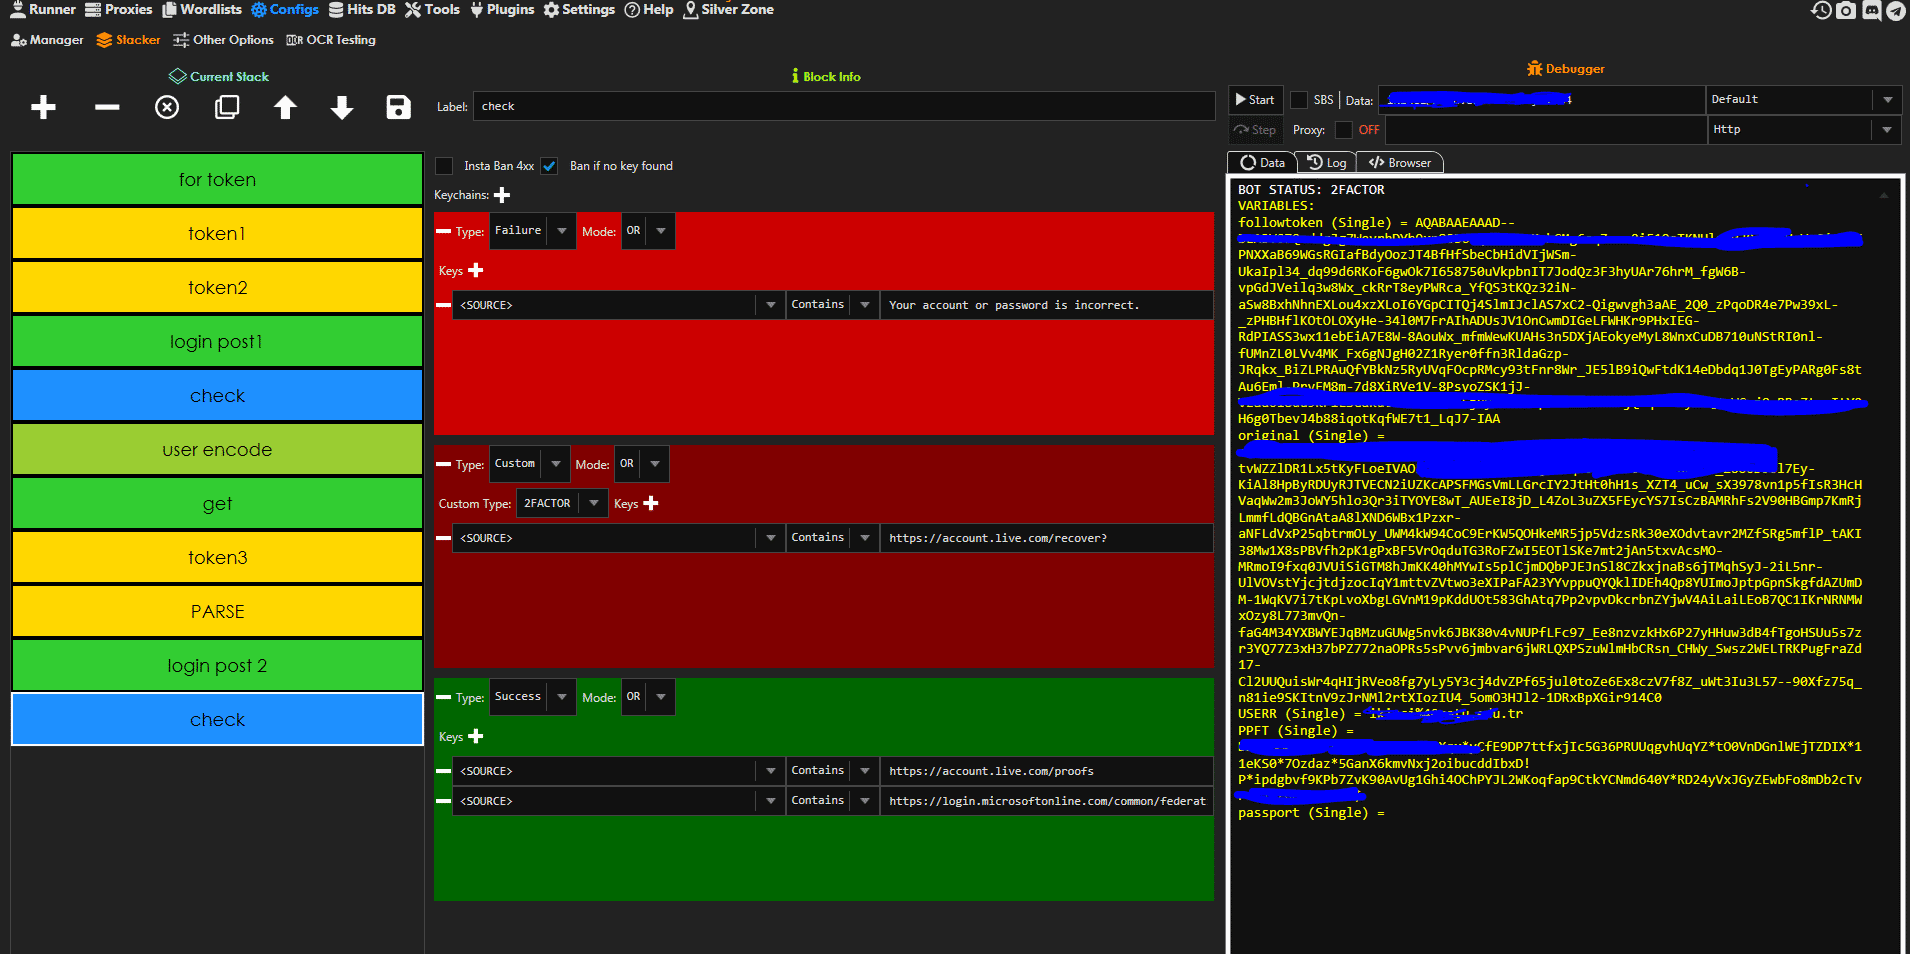
Task: Toggle the SBS checkbox in the debugger
Action: (x=1299, y=100)
